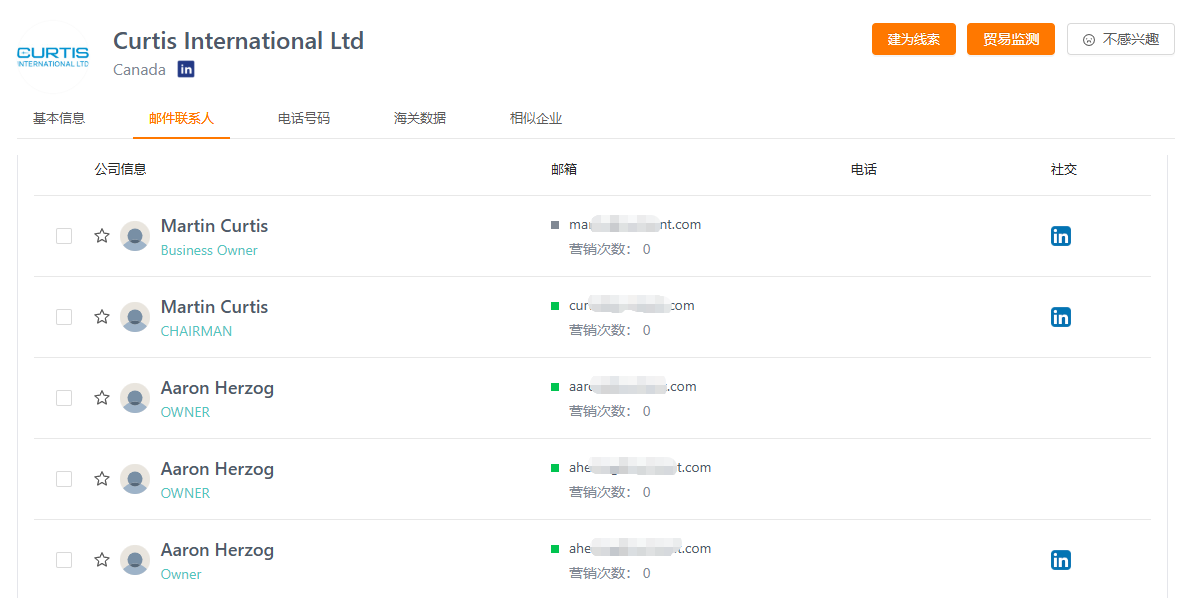Screen dimensions: 1188x598
Task: Click email starting 'cur' of CHAIRMAN row
Action: coord(632,305)
